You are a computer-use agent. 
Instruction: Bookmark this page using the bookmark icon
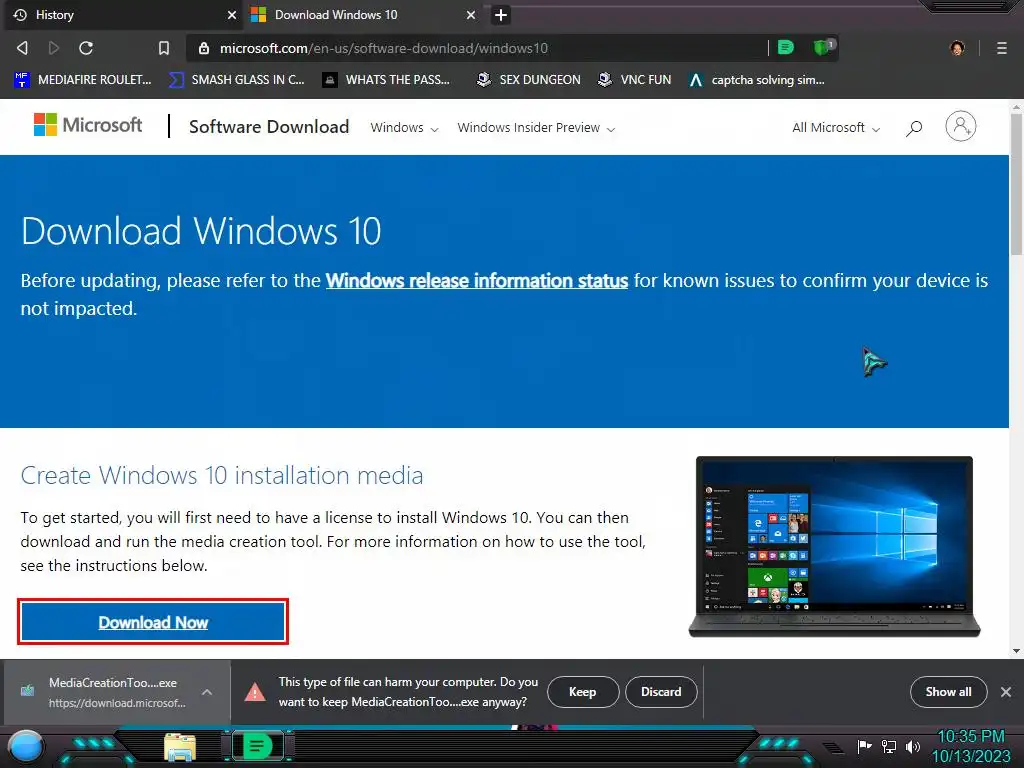pos(164,48)
